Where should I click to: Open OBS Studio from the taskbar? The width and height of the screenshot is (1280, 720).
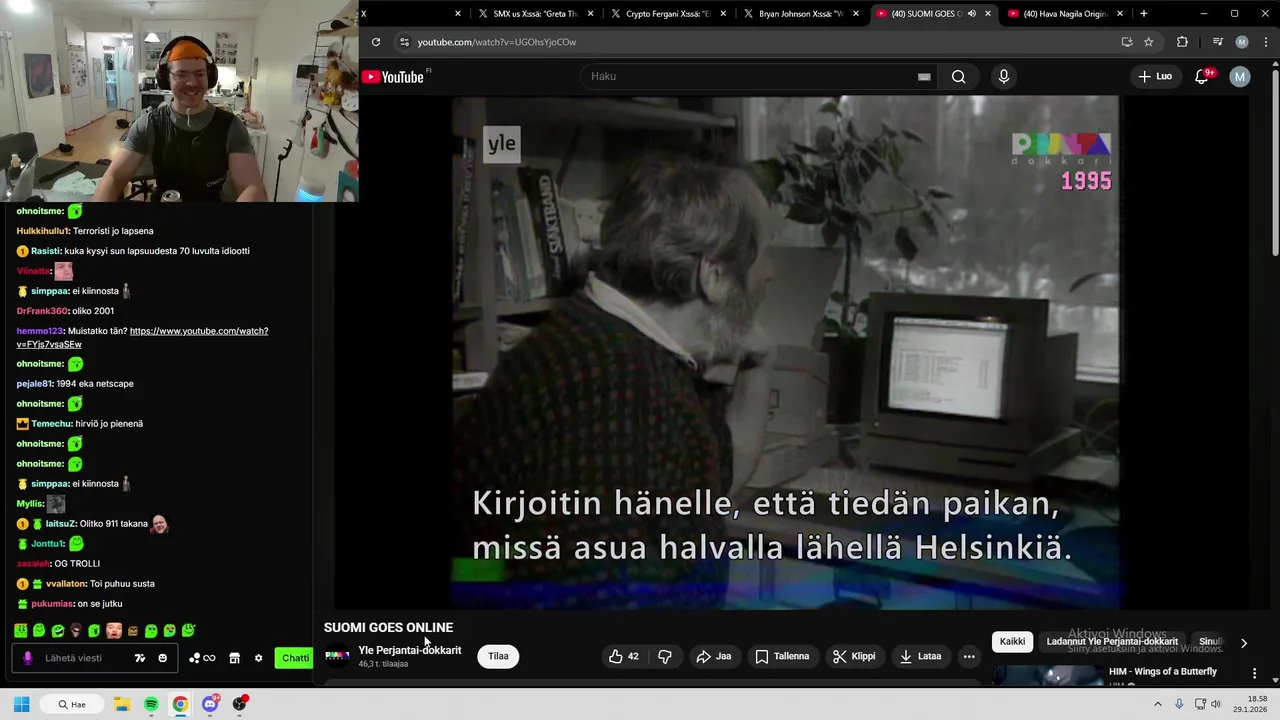click(x=239, y=704)
